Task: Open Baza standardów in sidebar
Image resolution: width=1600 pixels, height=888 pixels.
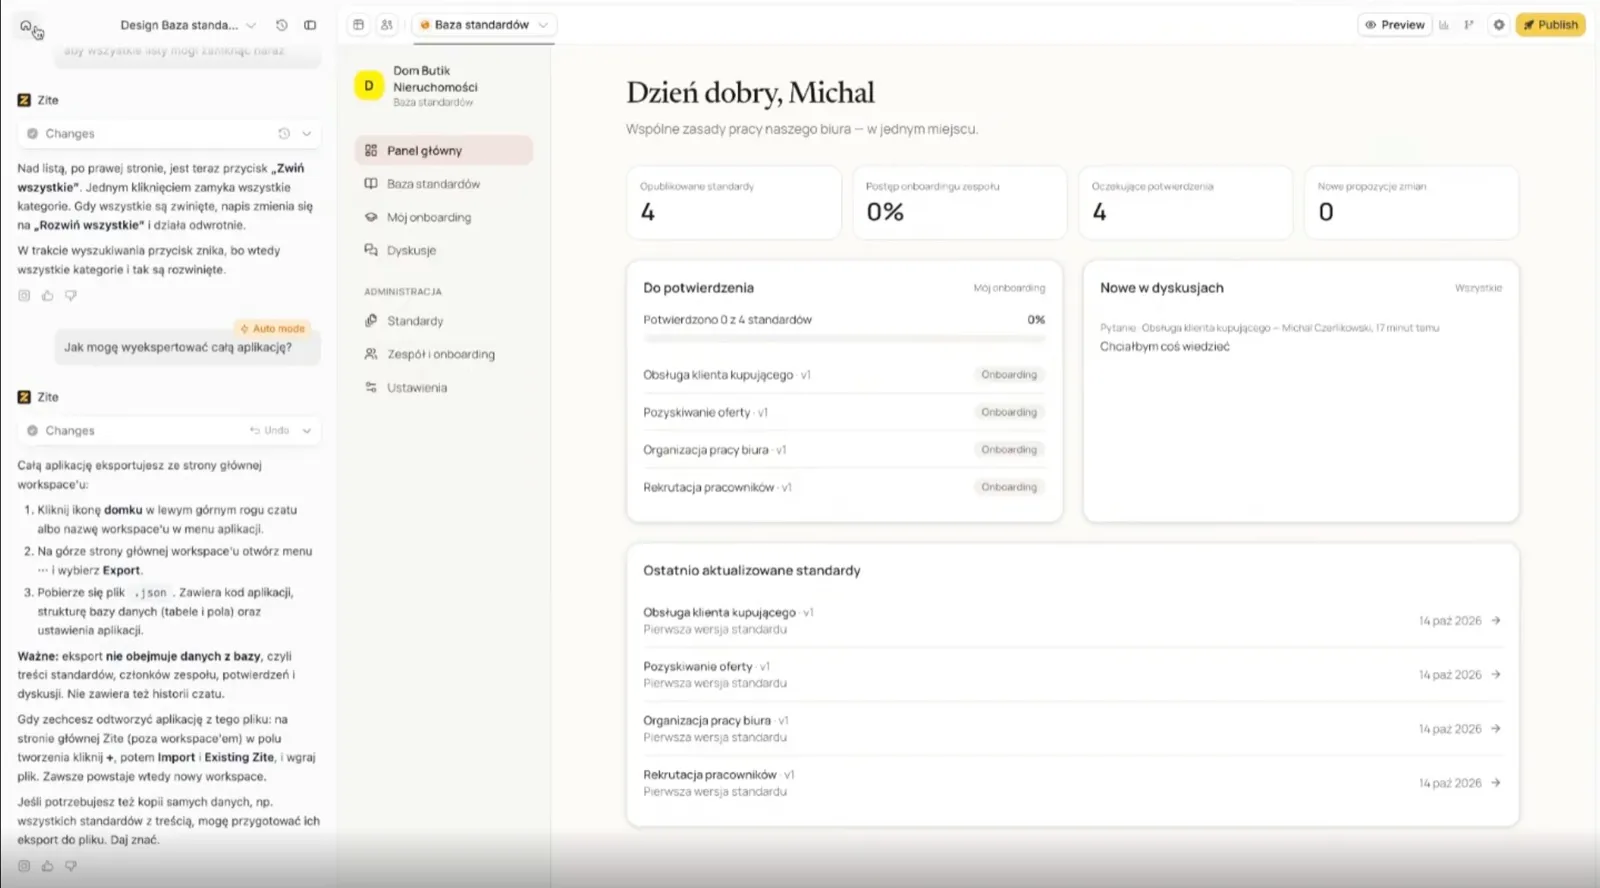Action: [x=444, y=184]
